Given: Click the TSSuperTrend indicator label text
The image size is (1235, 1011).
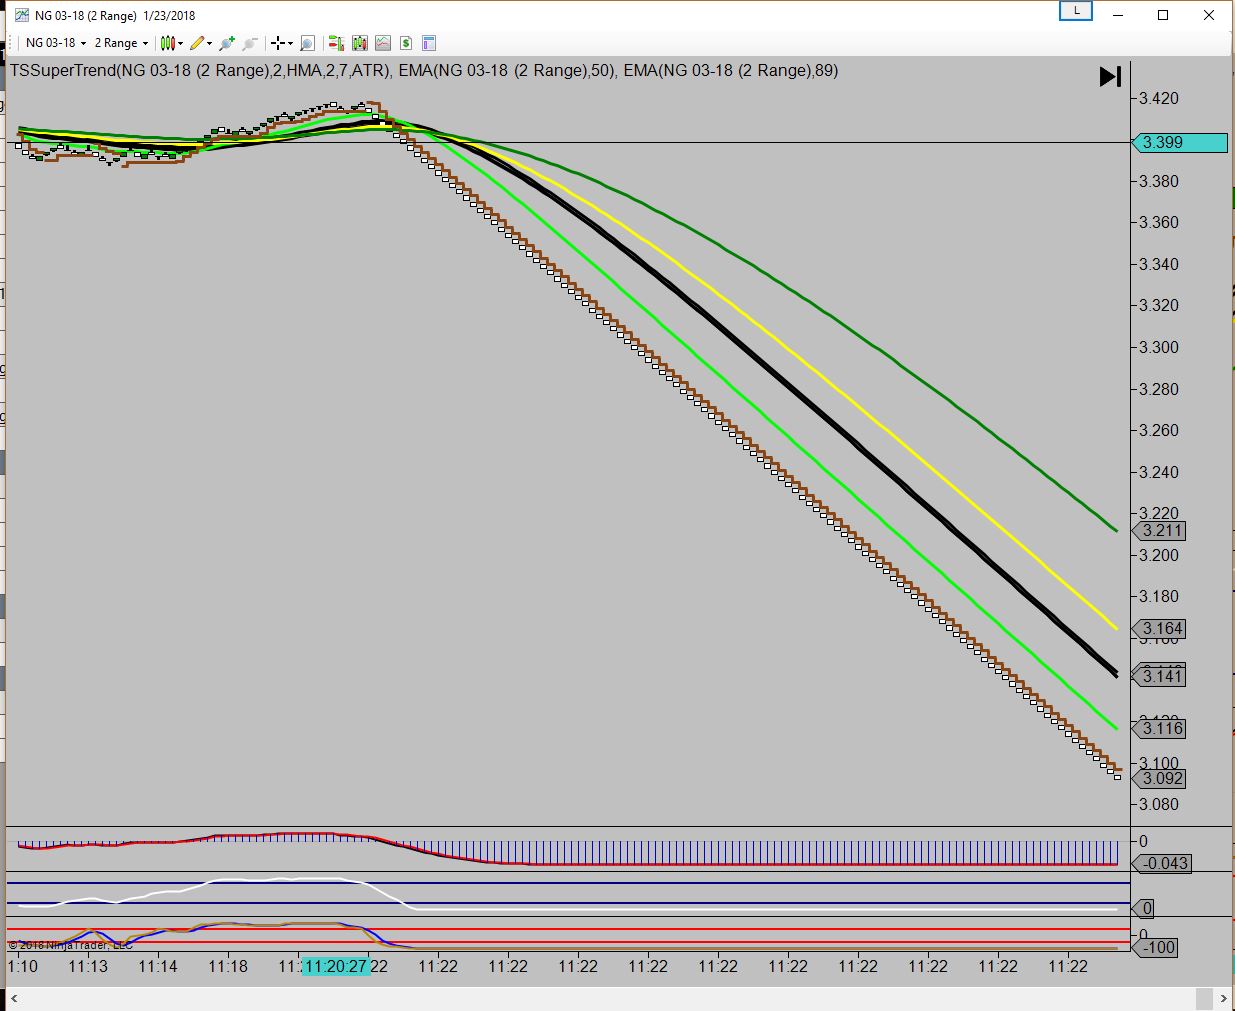Looking at the screenshot, I should pos(200,71).
